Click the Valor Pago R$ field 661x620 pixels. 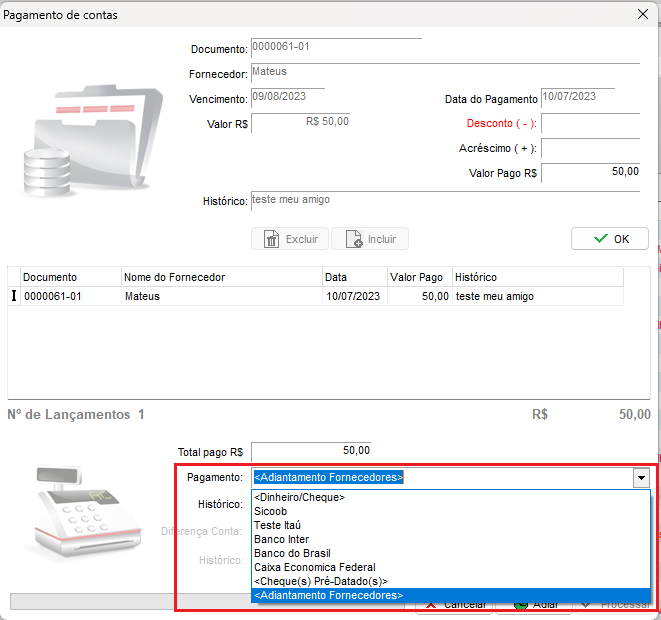[590, 173]
